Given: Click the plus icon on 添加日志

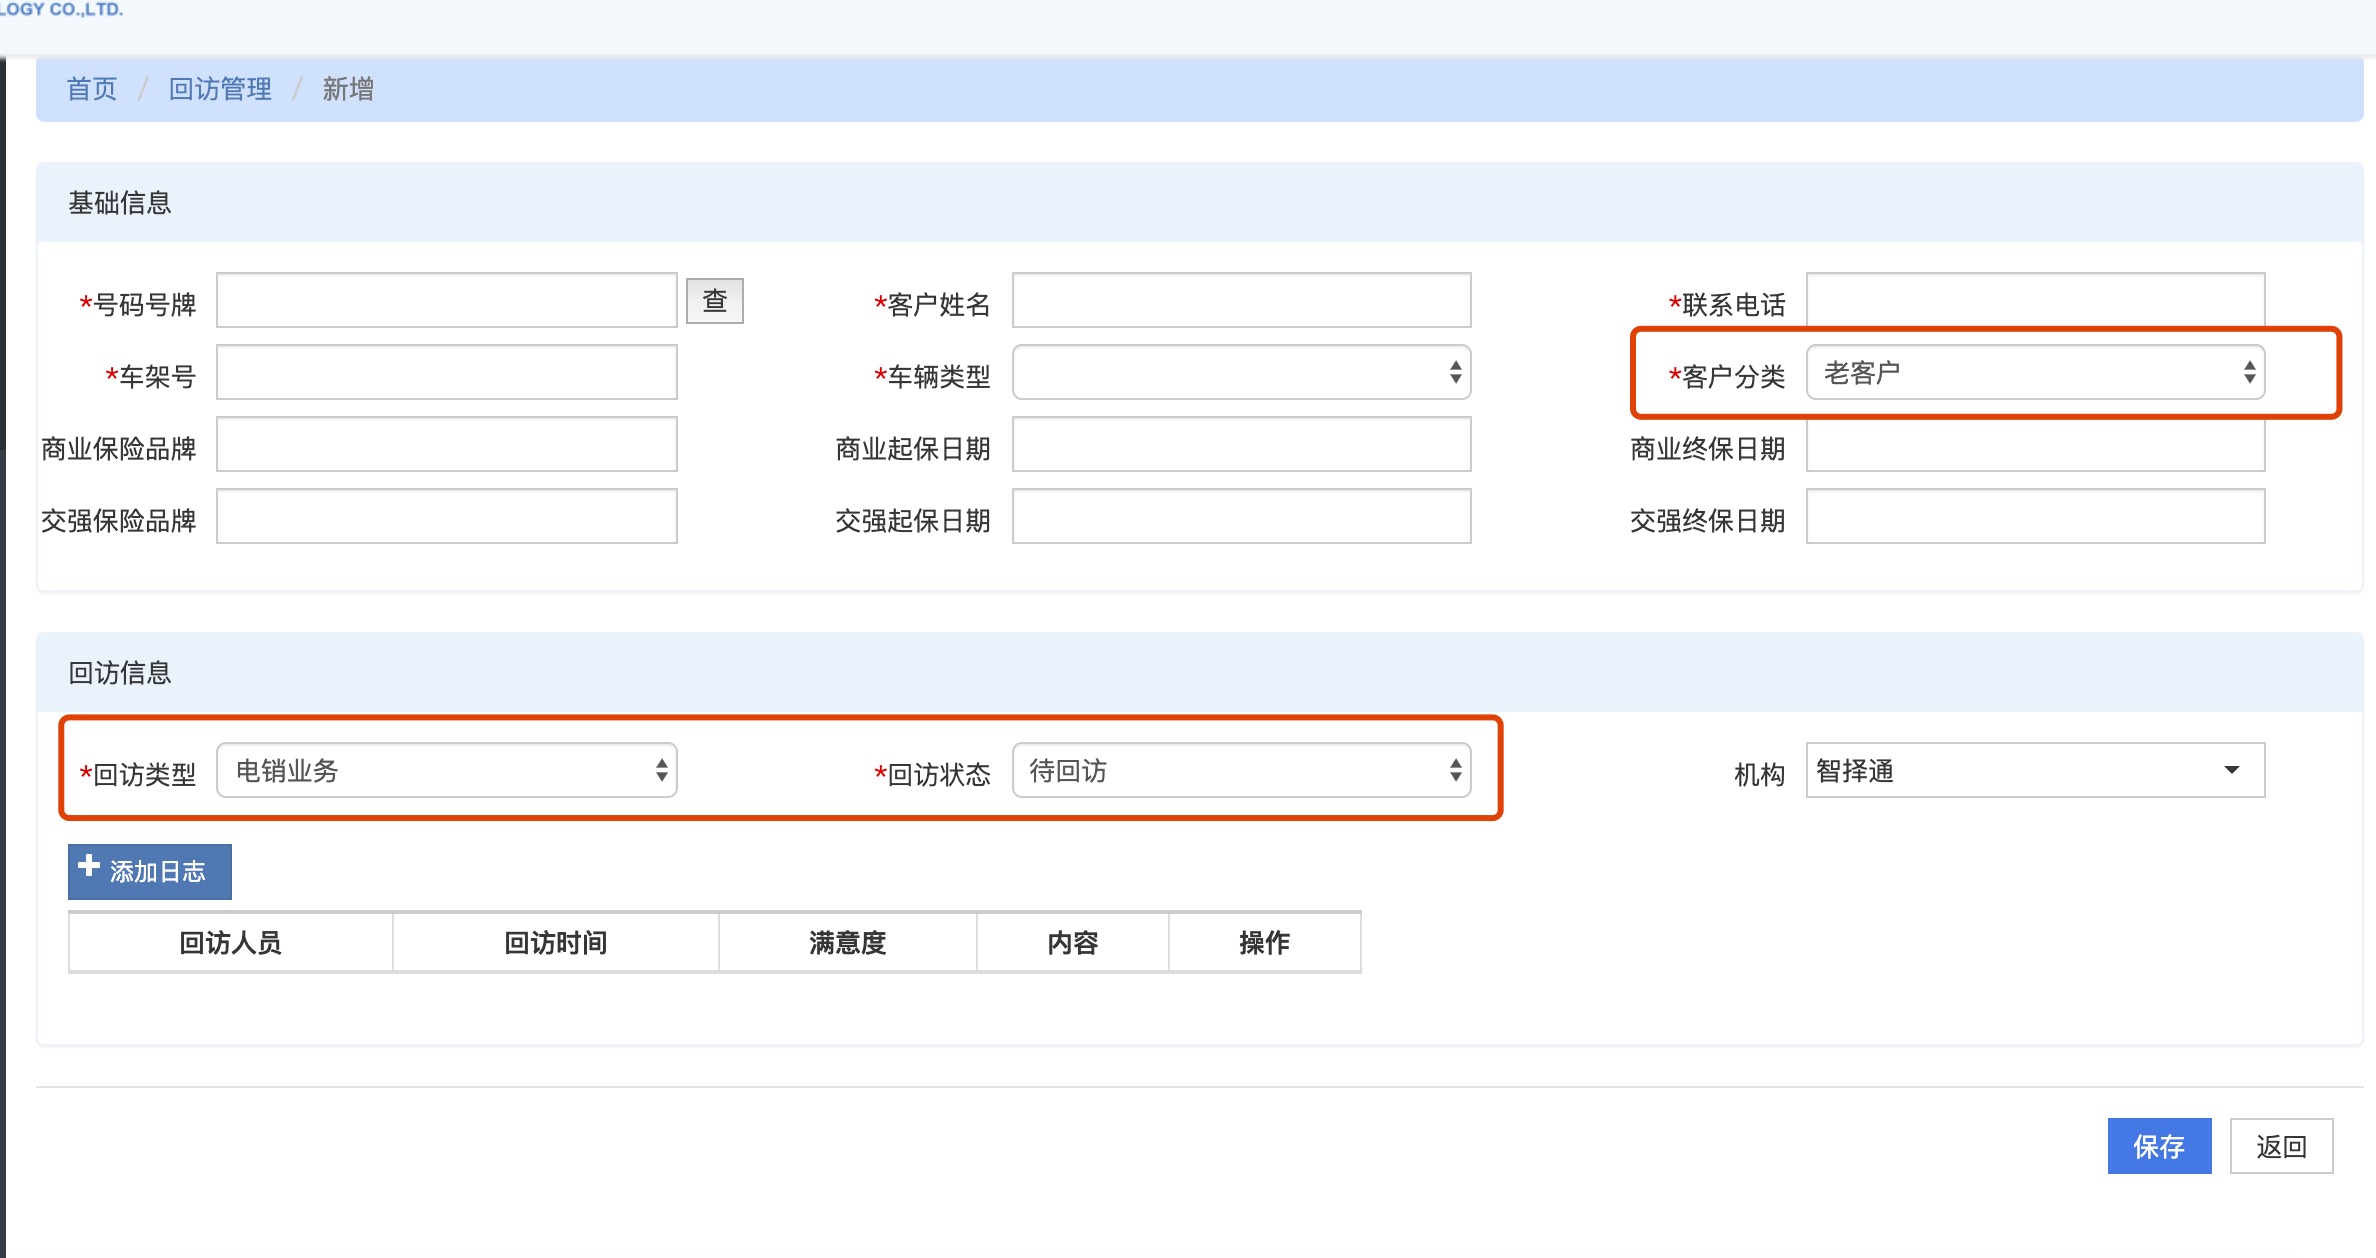Looking at the screenshot, I should pyautogui.click(x=89, y=867).
